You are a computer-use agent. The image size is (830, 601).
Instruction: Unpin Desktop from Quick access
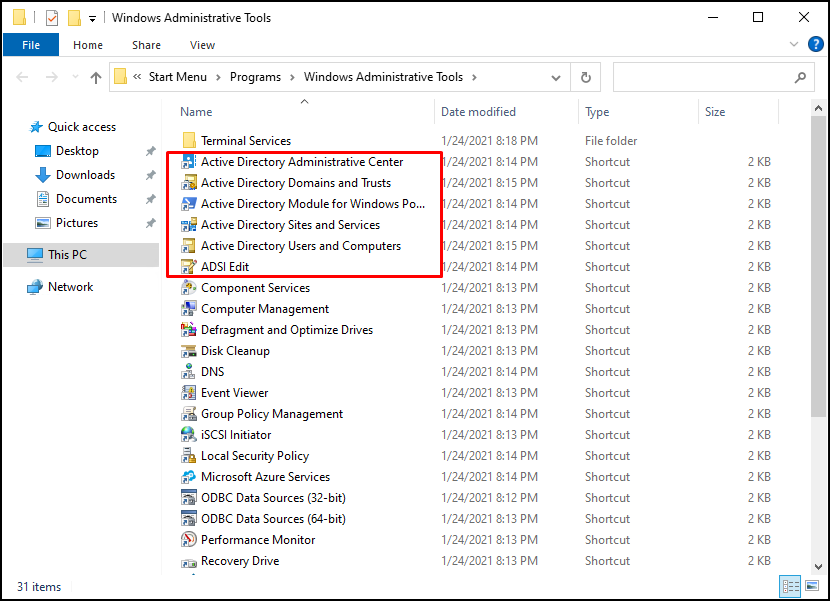[x=151, y=151]
